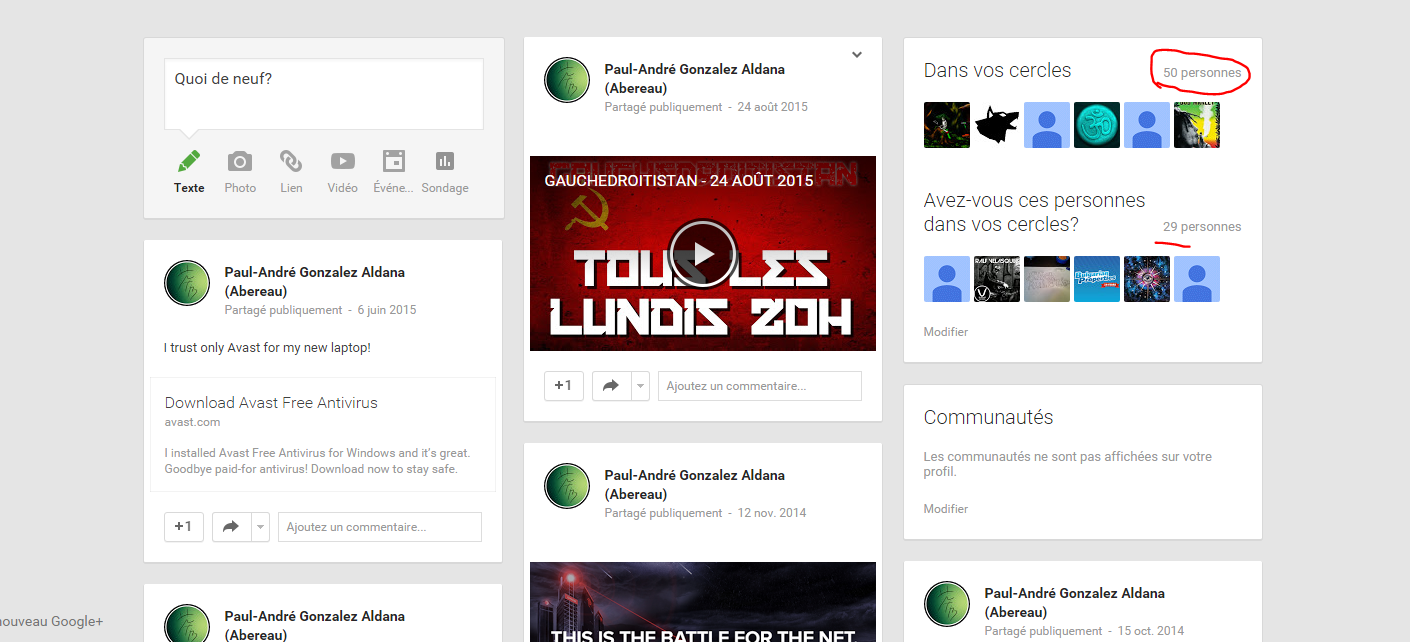Open share dropdown arrow under the video post
Viewport: 1410px width, 642px height.
[640, 386]
